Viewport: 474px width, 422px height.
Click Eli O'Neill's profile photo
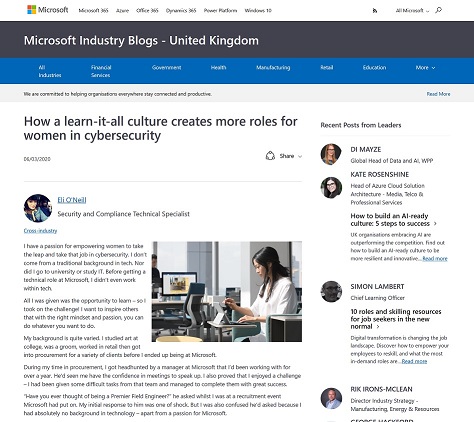click(x=38, y=208)
